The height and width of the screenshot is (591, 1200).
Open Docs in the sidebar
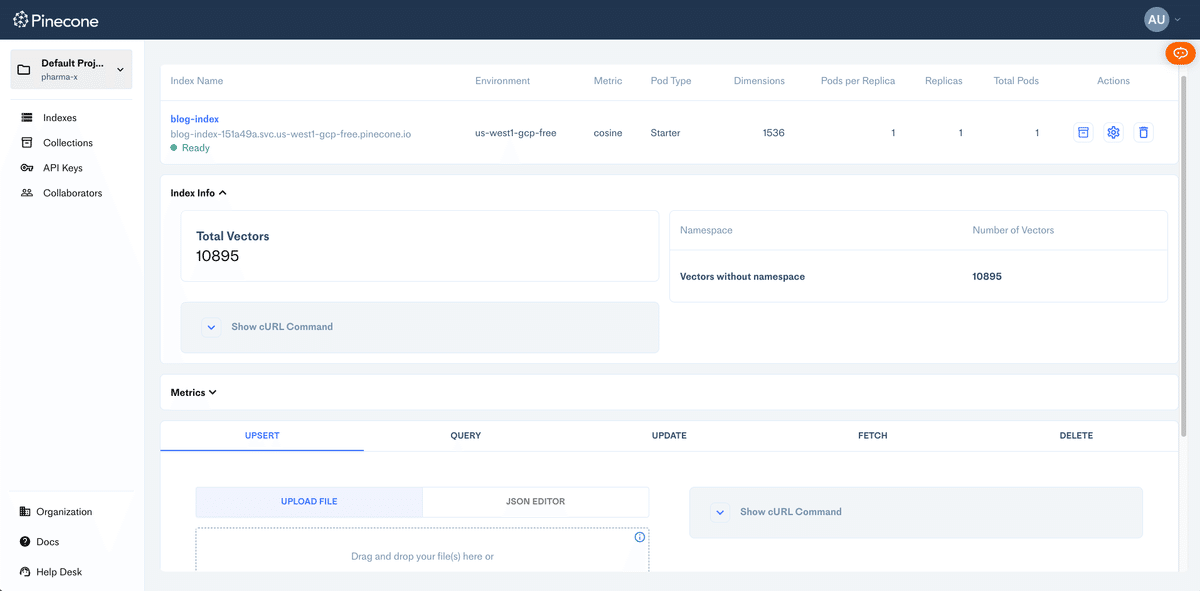click(47, 542)
